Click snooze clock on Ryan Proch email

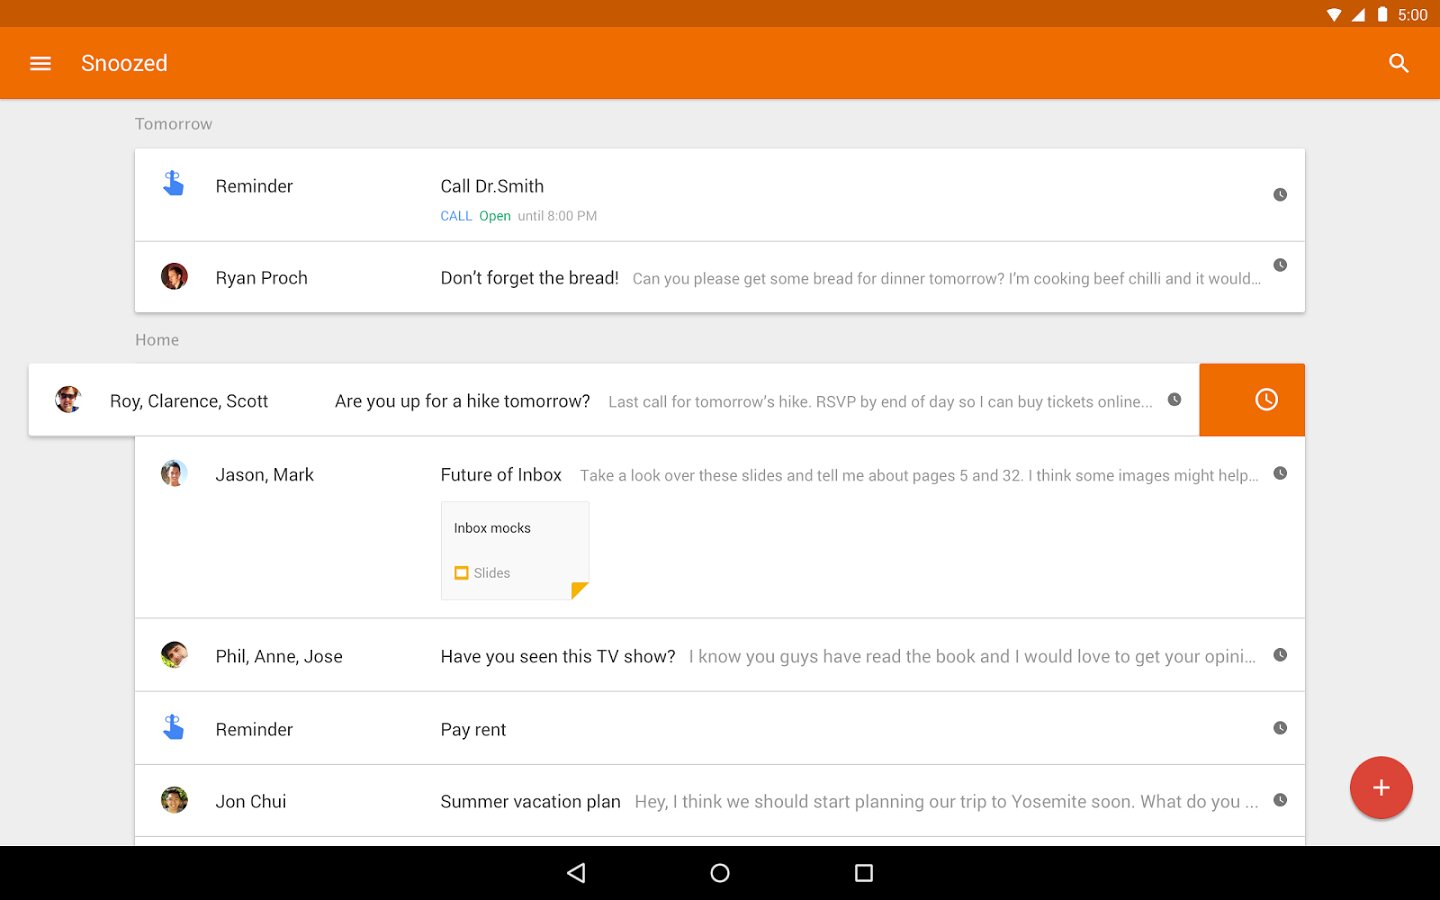tap(1279, 265)
